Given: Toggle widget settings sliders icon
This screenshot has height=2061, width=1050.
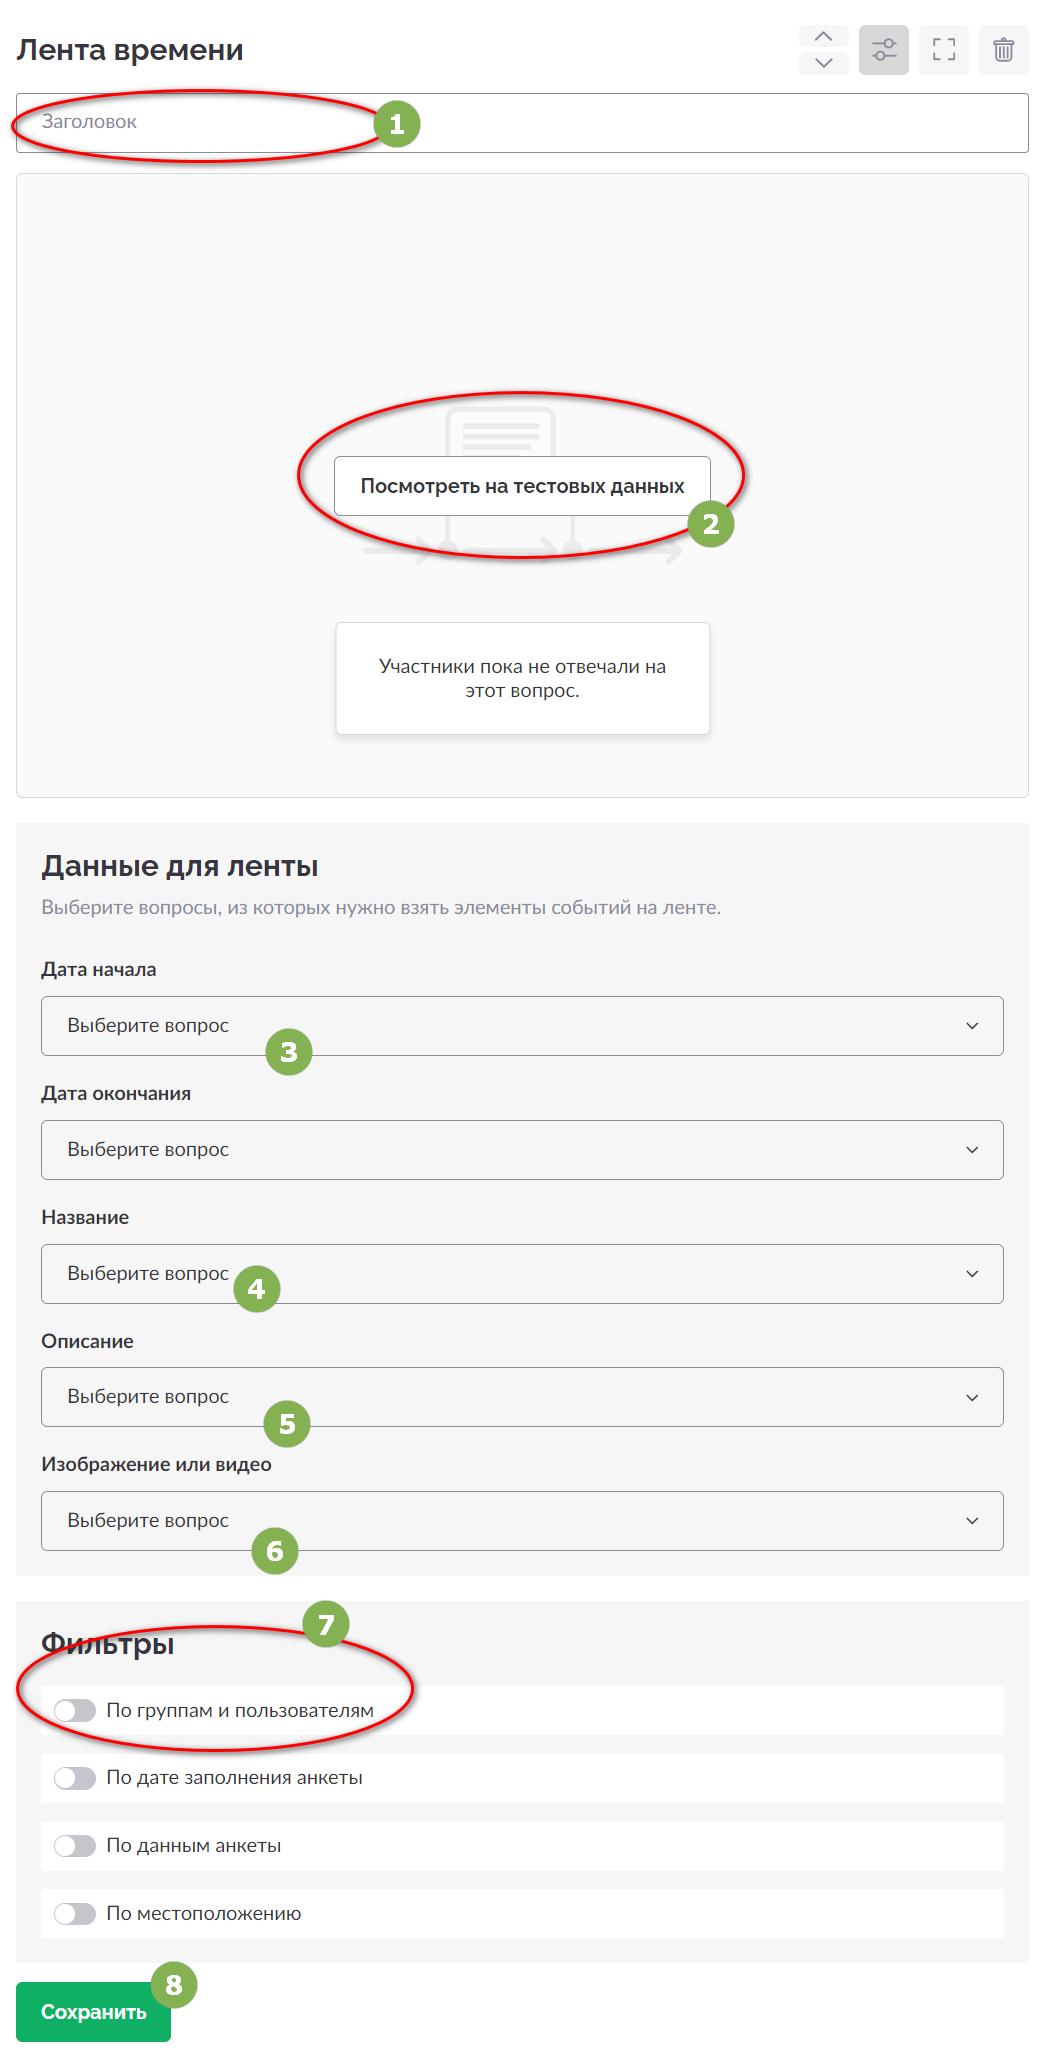Looking at the screenshot, I should pyautogui.click(x=884, y=50).
